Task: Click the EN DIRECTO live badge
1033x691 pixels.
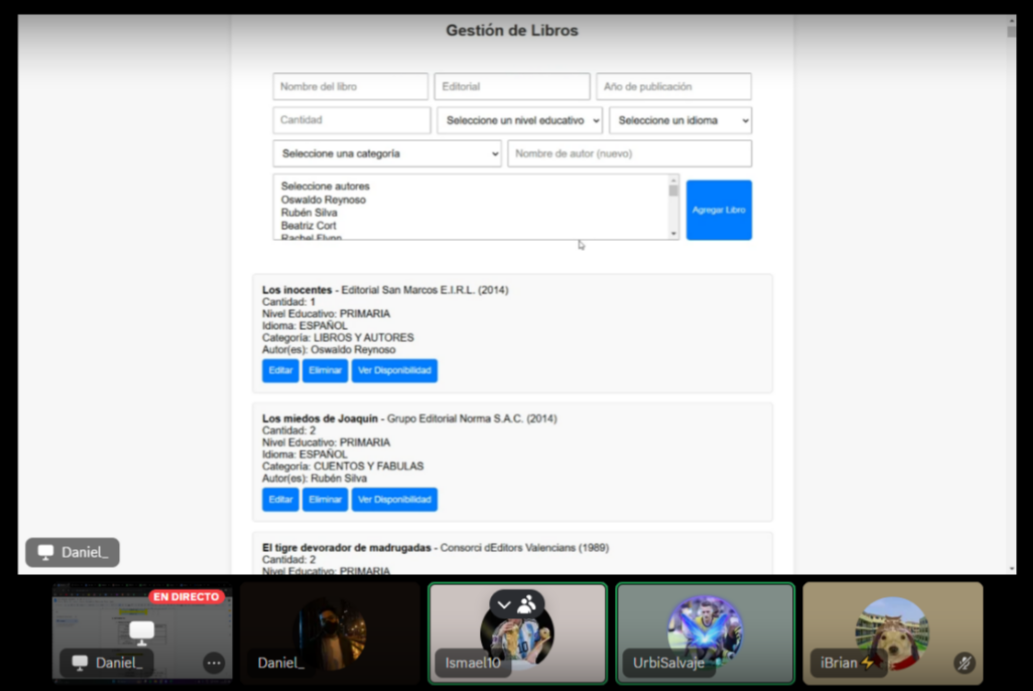Action: click(x=186, y=597)
